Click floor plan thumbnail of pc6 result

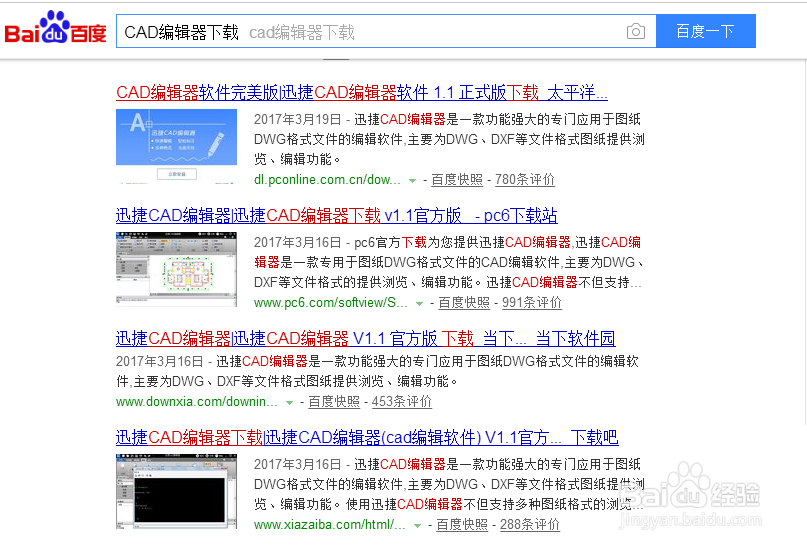click(177, 269)
